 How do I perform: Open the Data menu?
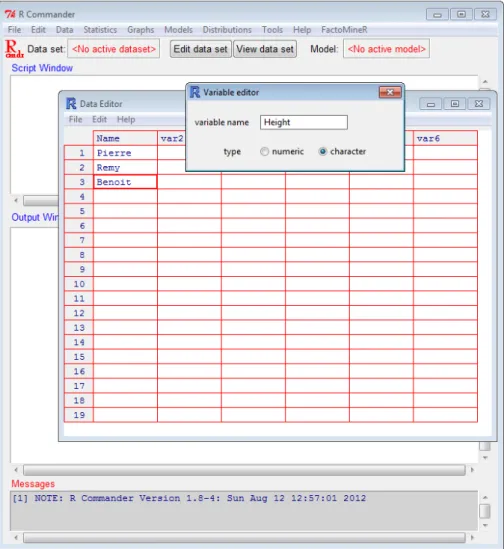64,30
